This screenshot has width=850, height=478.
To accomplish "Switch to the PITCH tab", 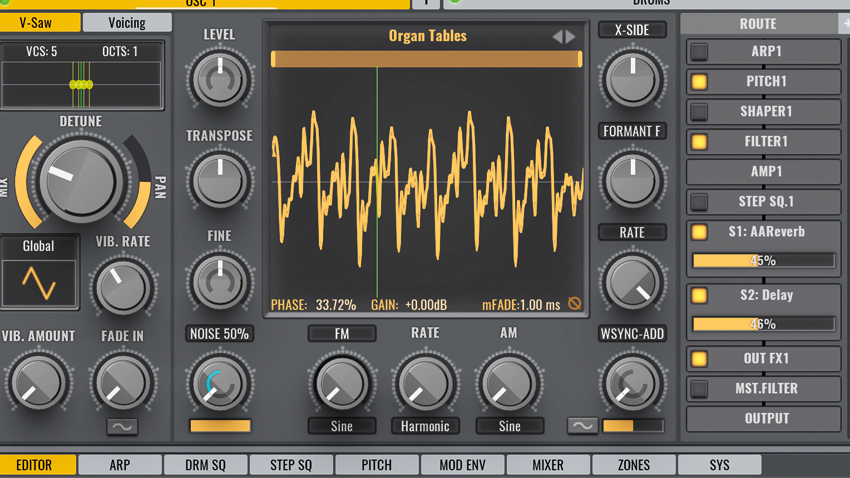I will [x=377, y=465].
